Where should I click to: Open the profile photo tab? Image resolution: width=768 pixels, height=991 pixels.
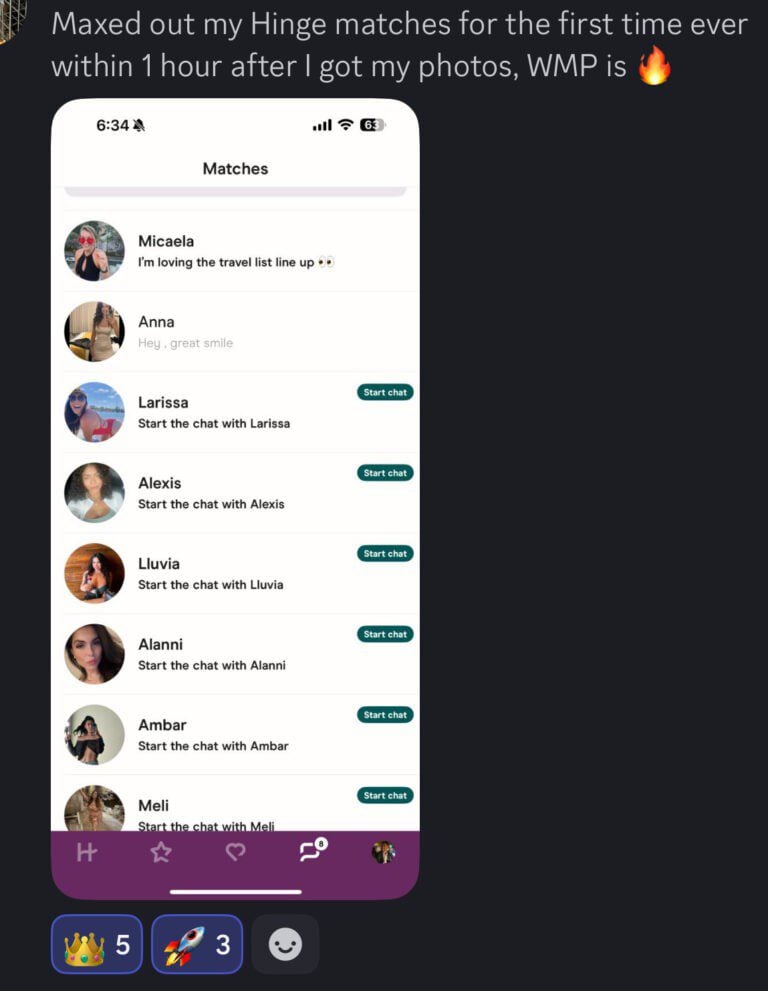pyautogui.click(x=383, y=853)
